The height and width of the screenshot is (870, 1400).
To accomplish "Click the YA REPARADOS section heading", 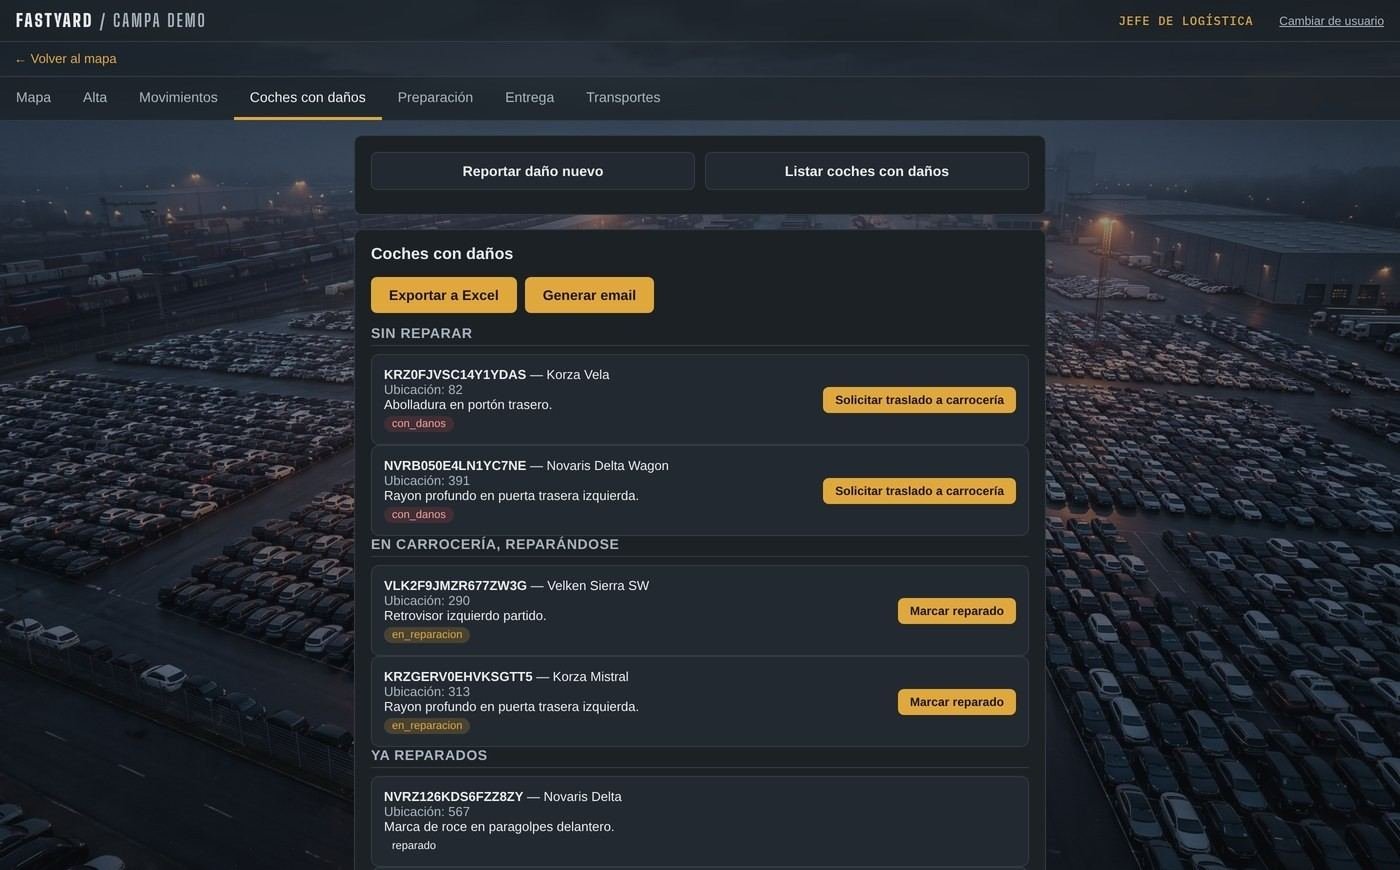I will [x=429, y=756].
